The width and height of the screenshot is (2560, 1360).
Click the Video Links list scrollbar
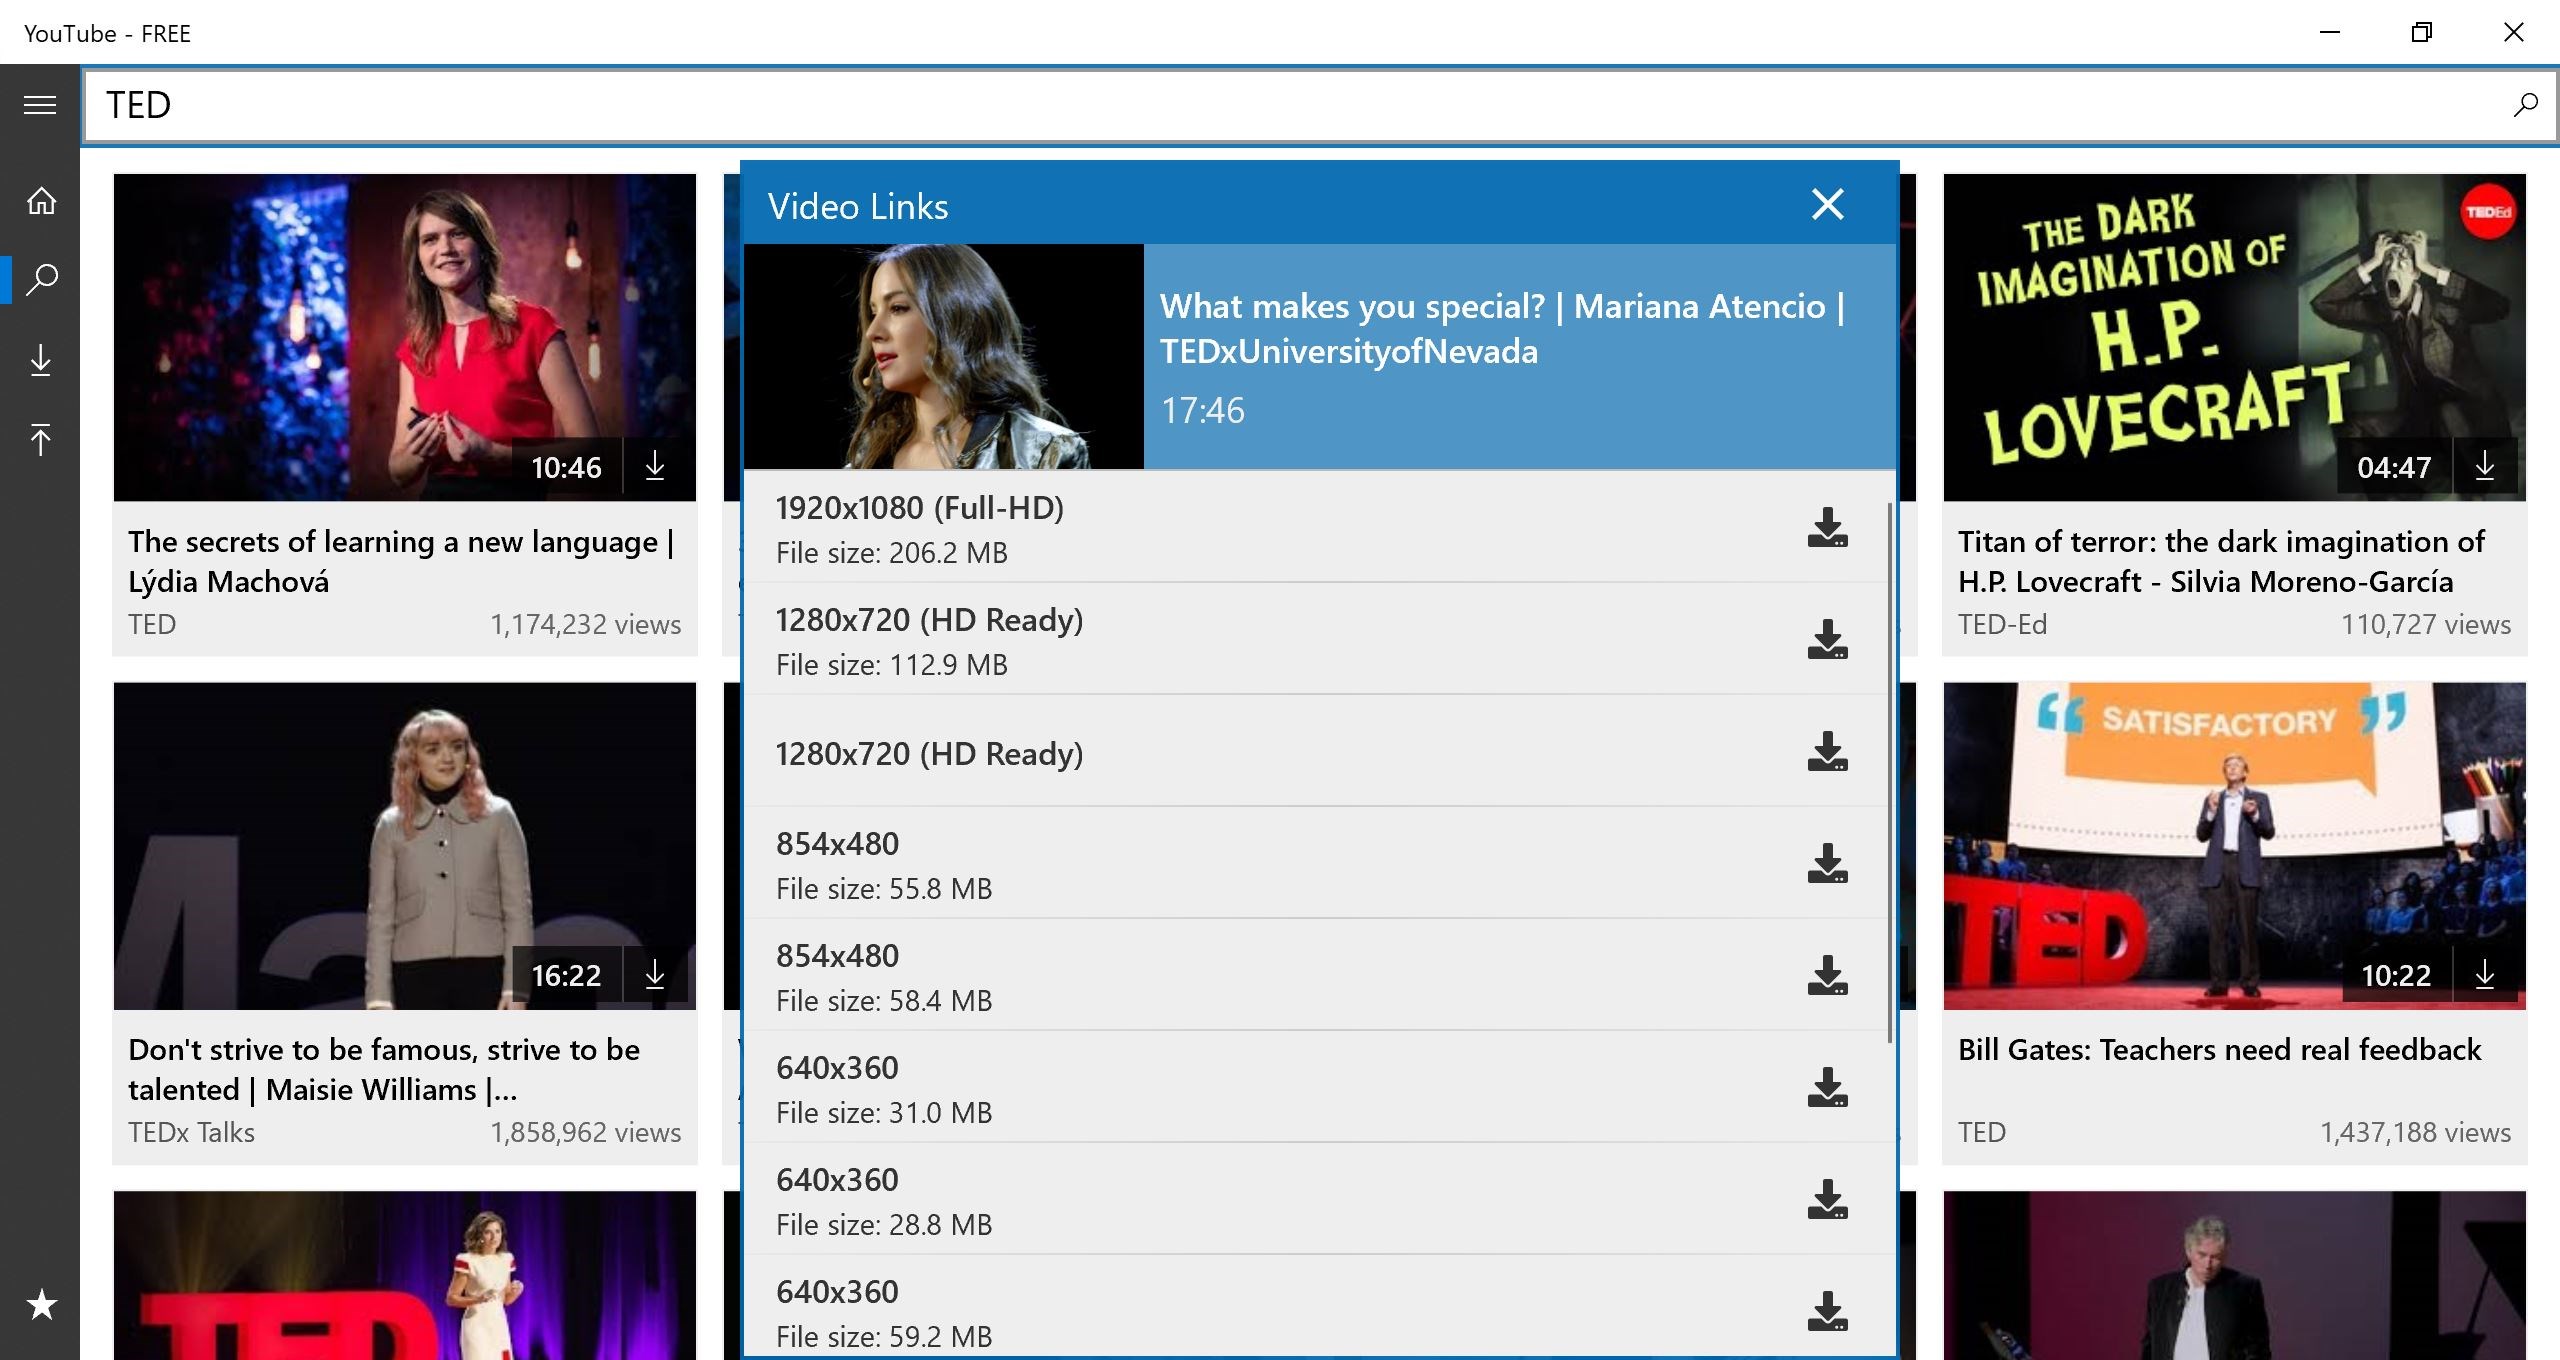coord(1889,770)
